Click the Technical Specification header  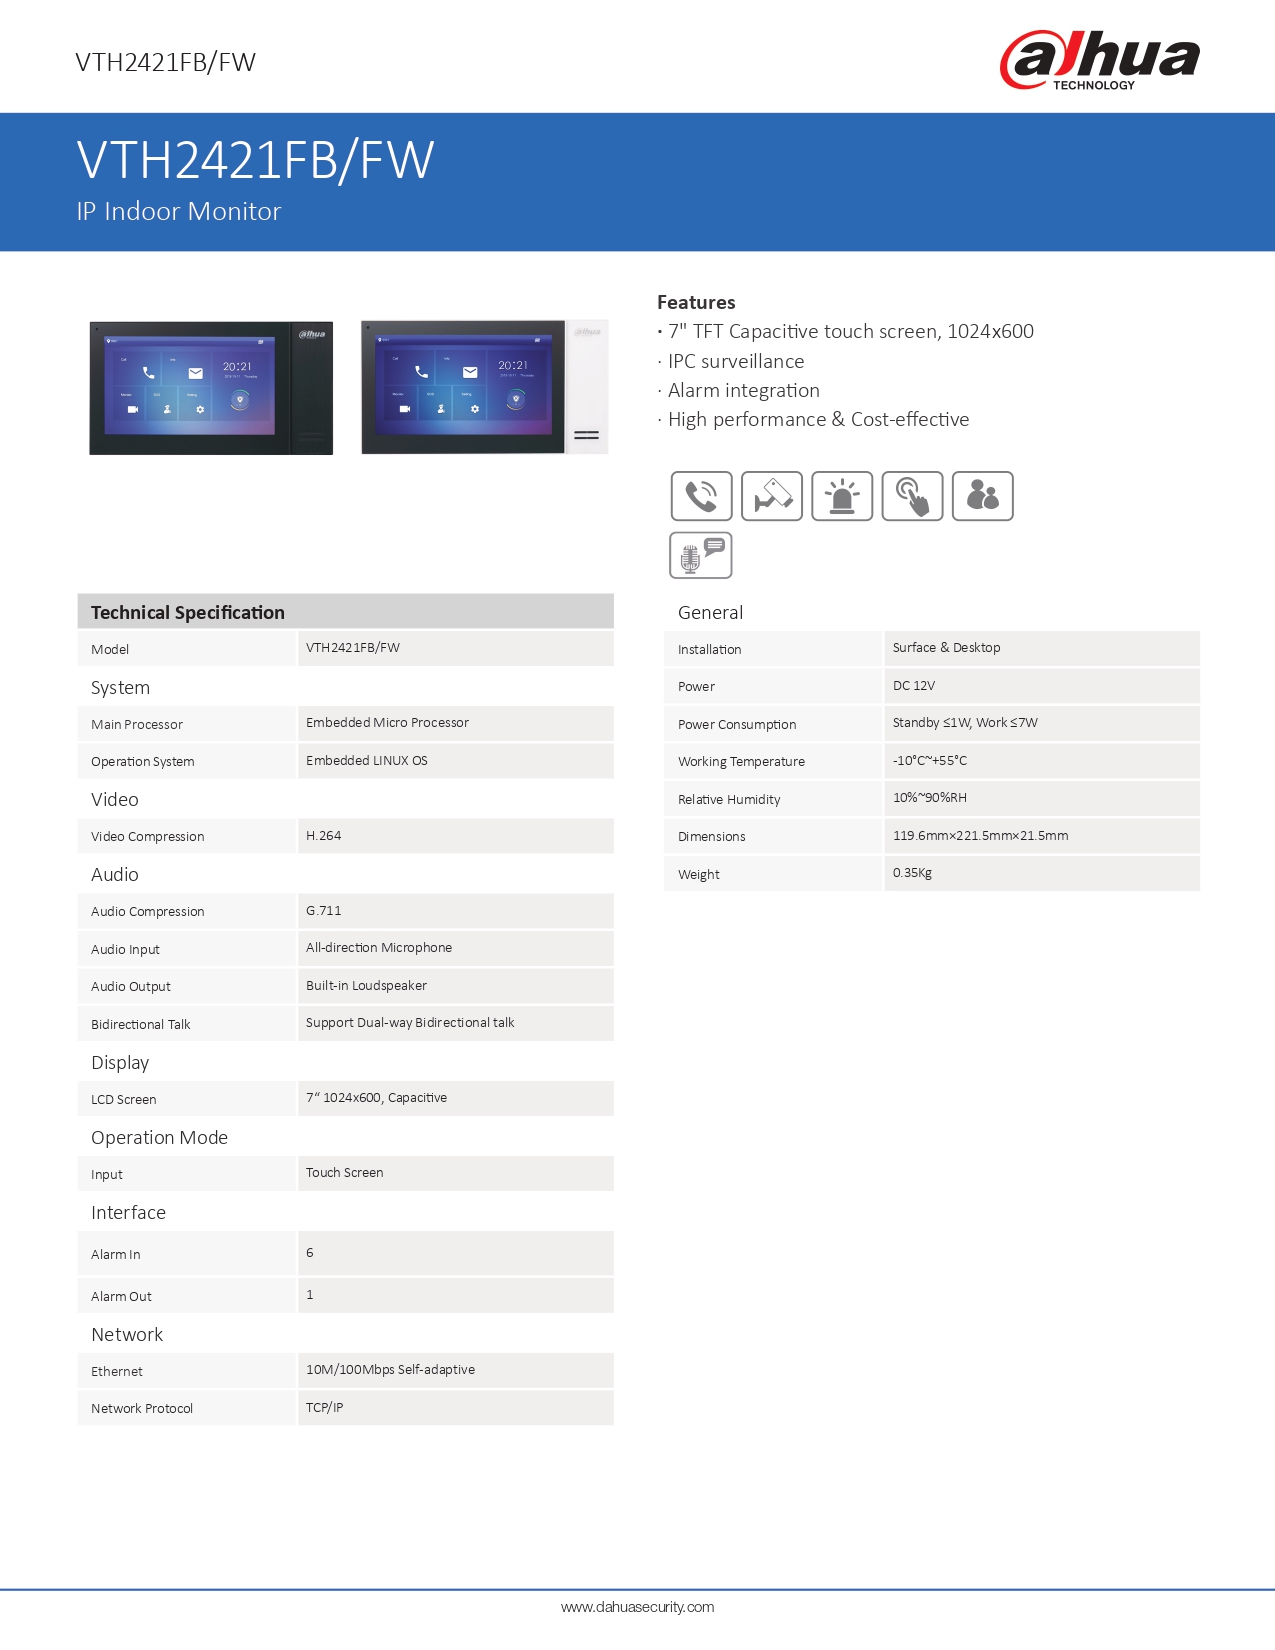coord(346,612)
